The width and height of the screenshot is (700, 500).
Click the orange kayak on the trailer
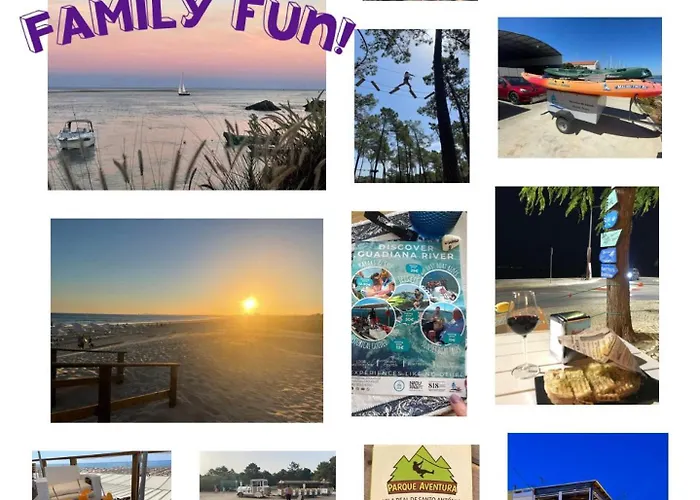click(x=592, y=86)
